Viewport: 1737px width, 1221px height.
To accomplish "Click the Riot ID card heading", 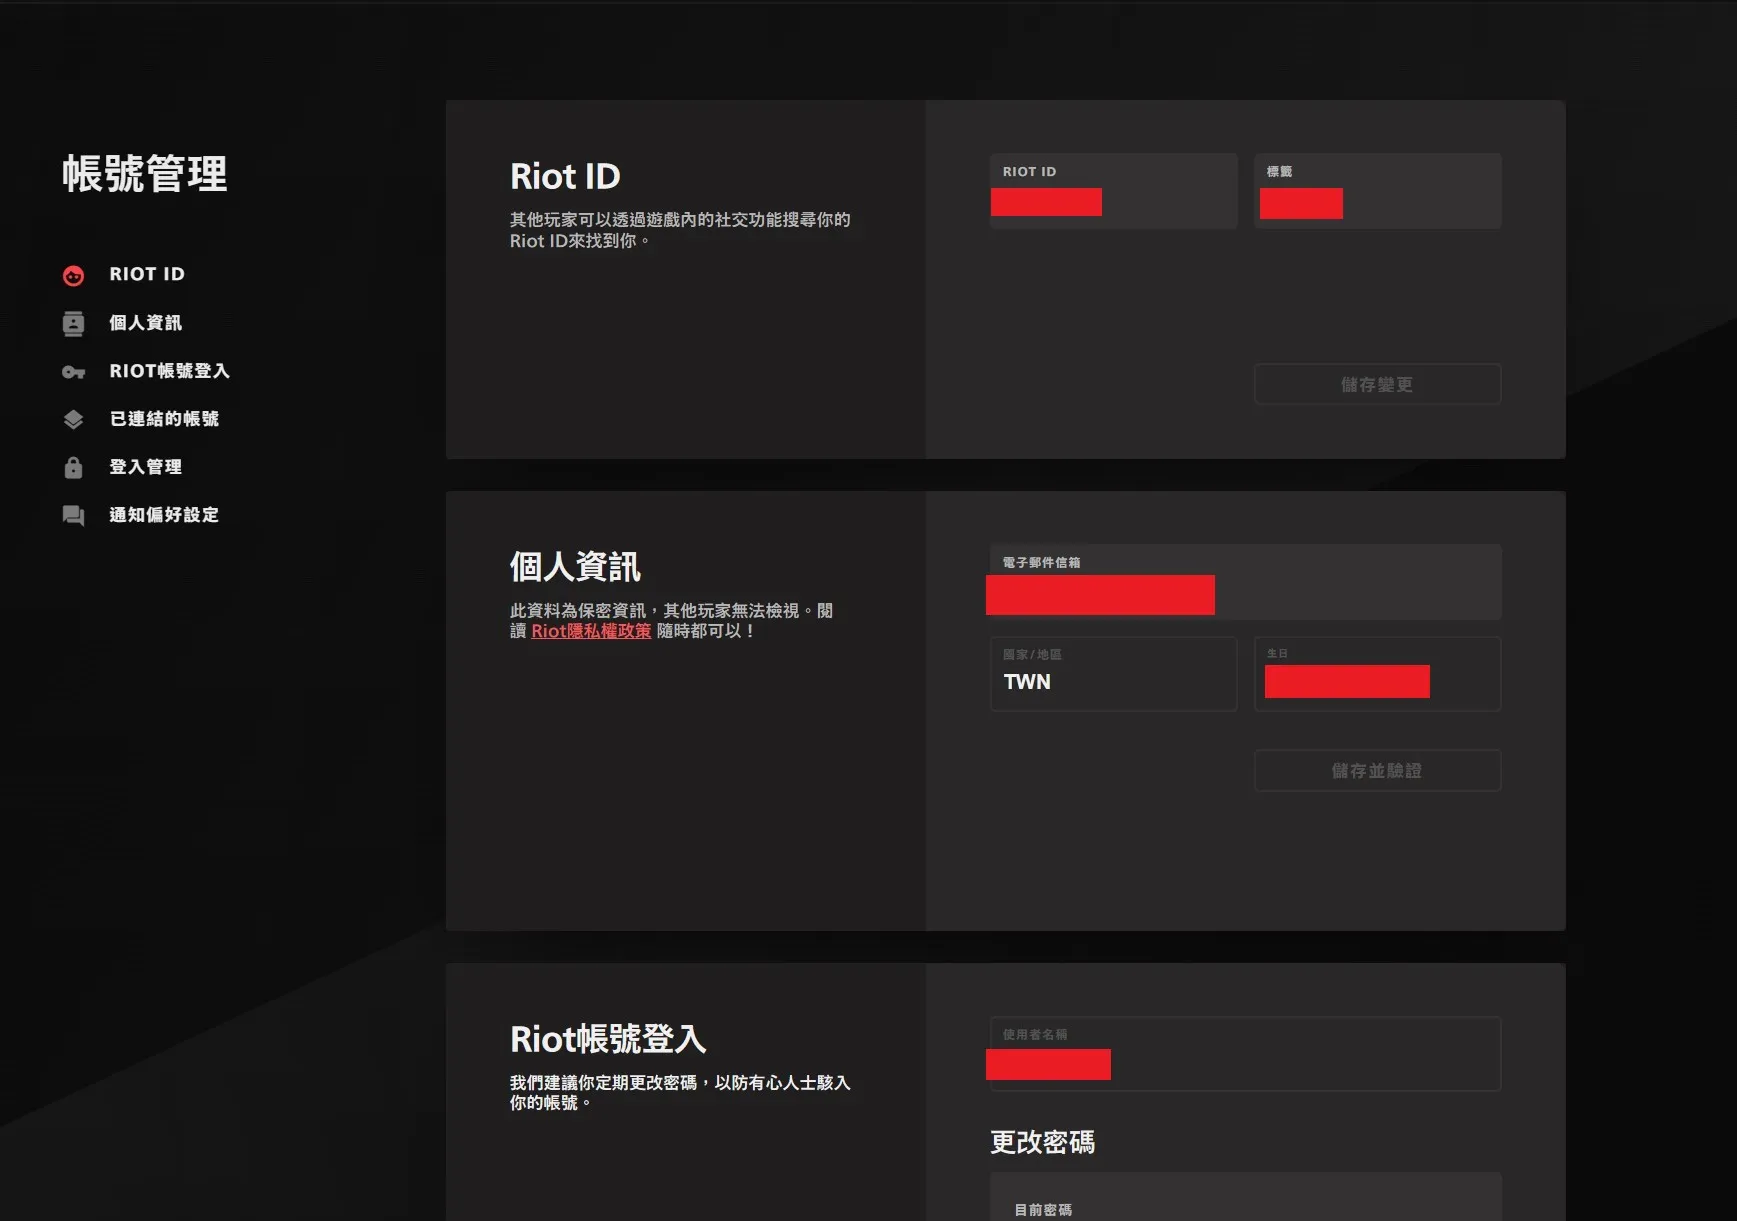I will (565, 176).
